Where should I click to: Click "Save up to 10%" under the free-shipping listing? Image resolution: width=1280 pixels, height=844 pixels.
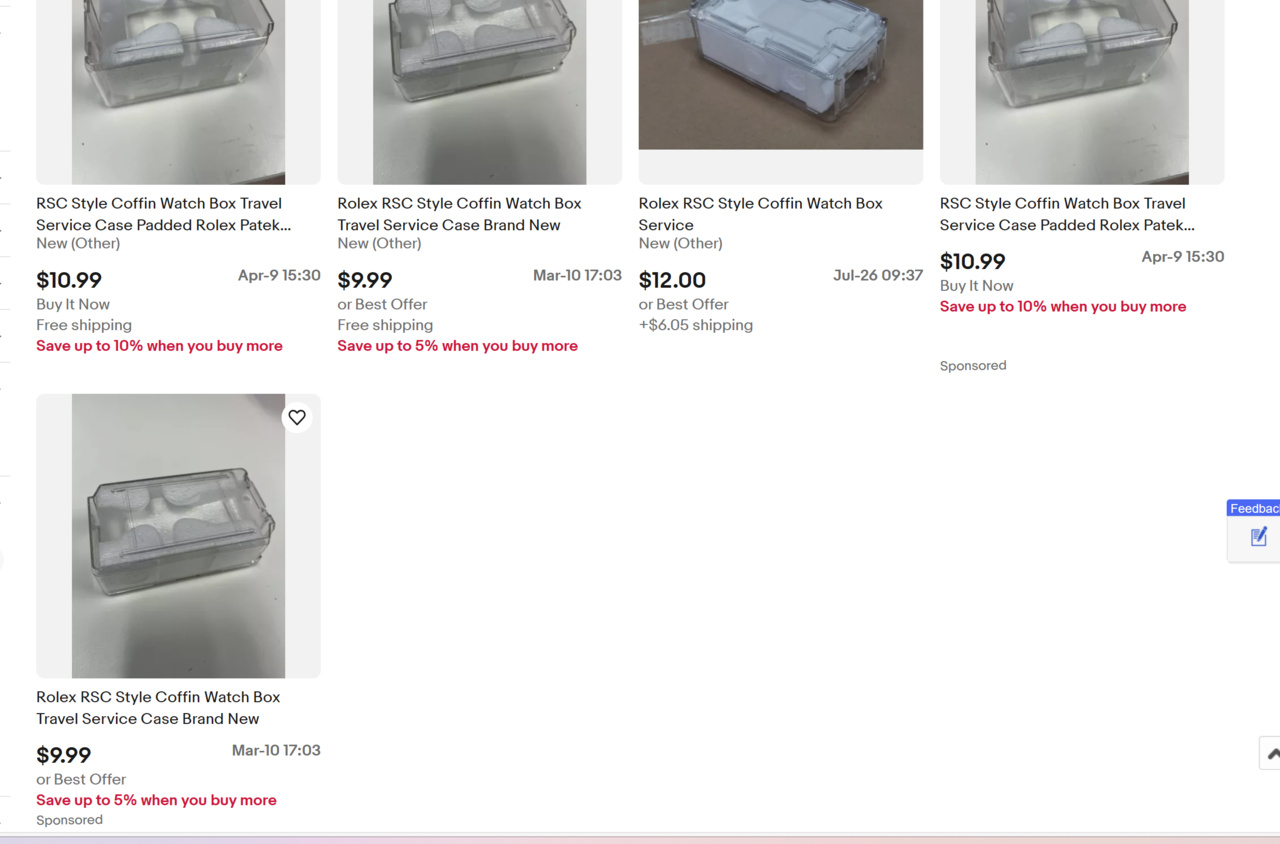pos(159,346)
